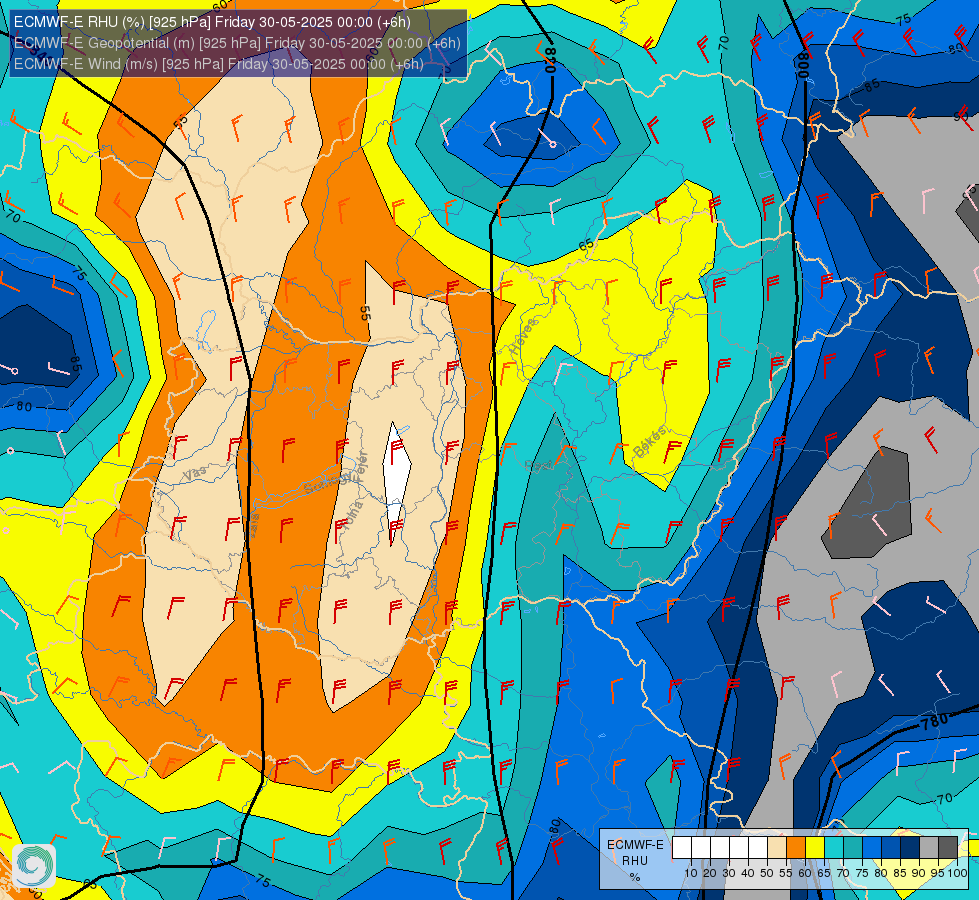
Task: Click the 'Fejér' county label
Action: [361, 467]
